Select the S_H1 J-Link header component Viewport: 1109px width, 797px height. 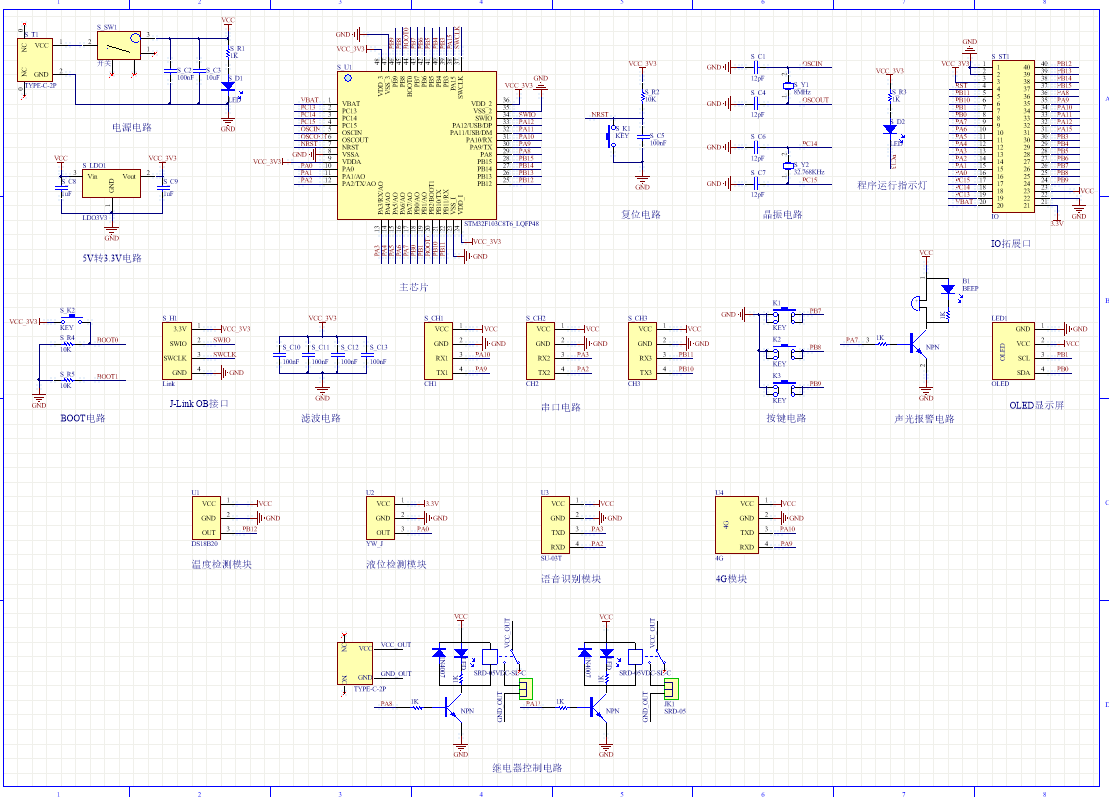[177, 351]
